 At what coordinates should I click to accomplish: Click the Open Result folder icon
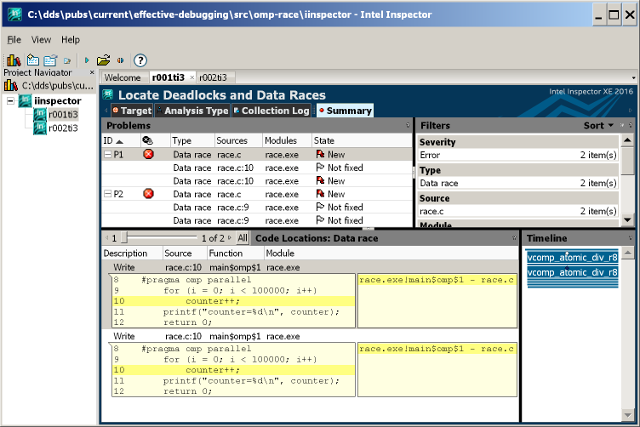click(x=103, y=60)
